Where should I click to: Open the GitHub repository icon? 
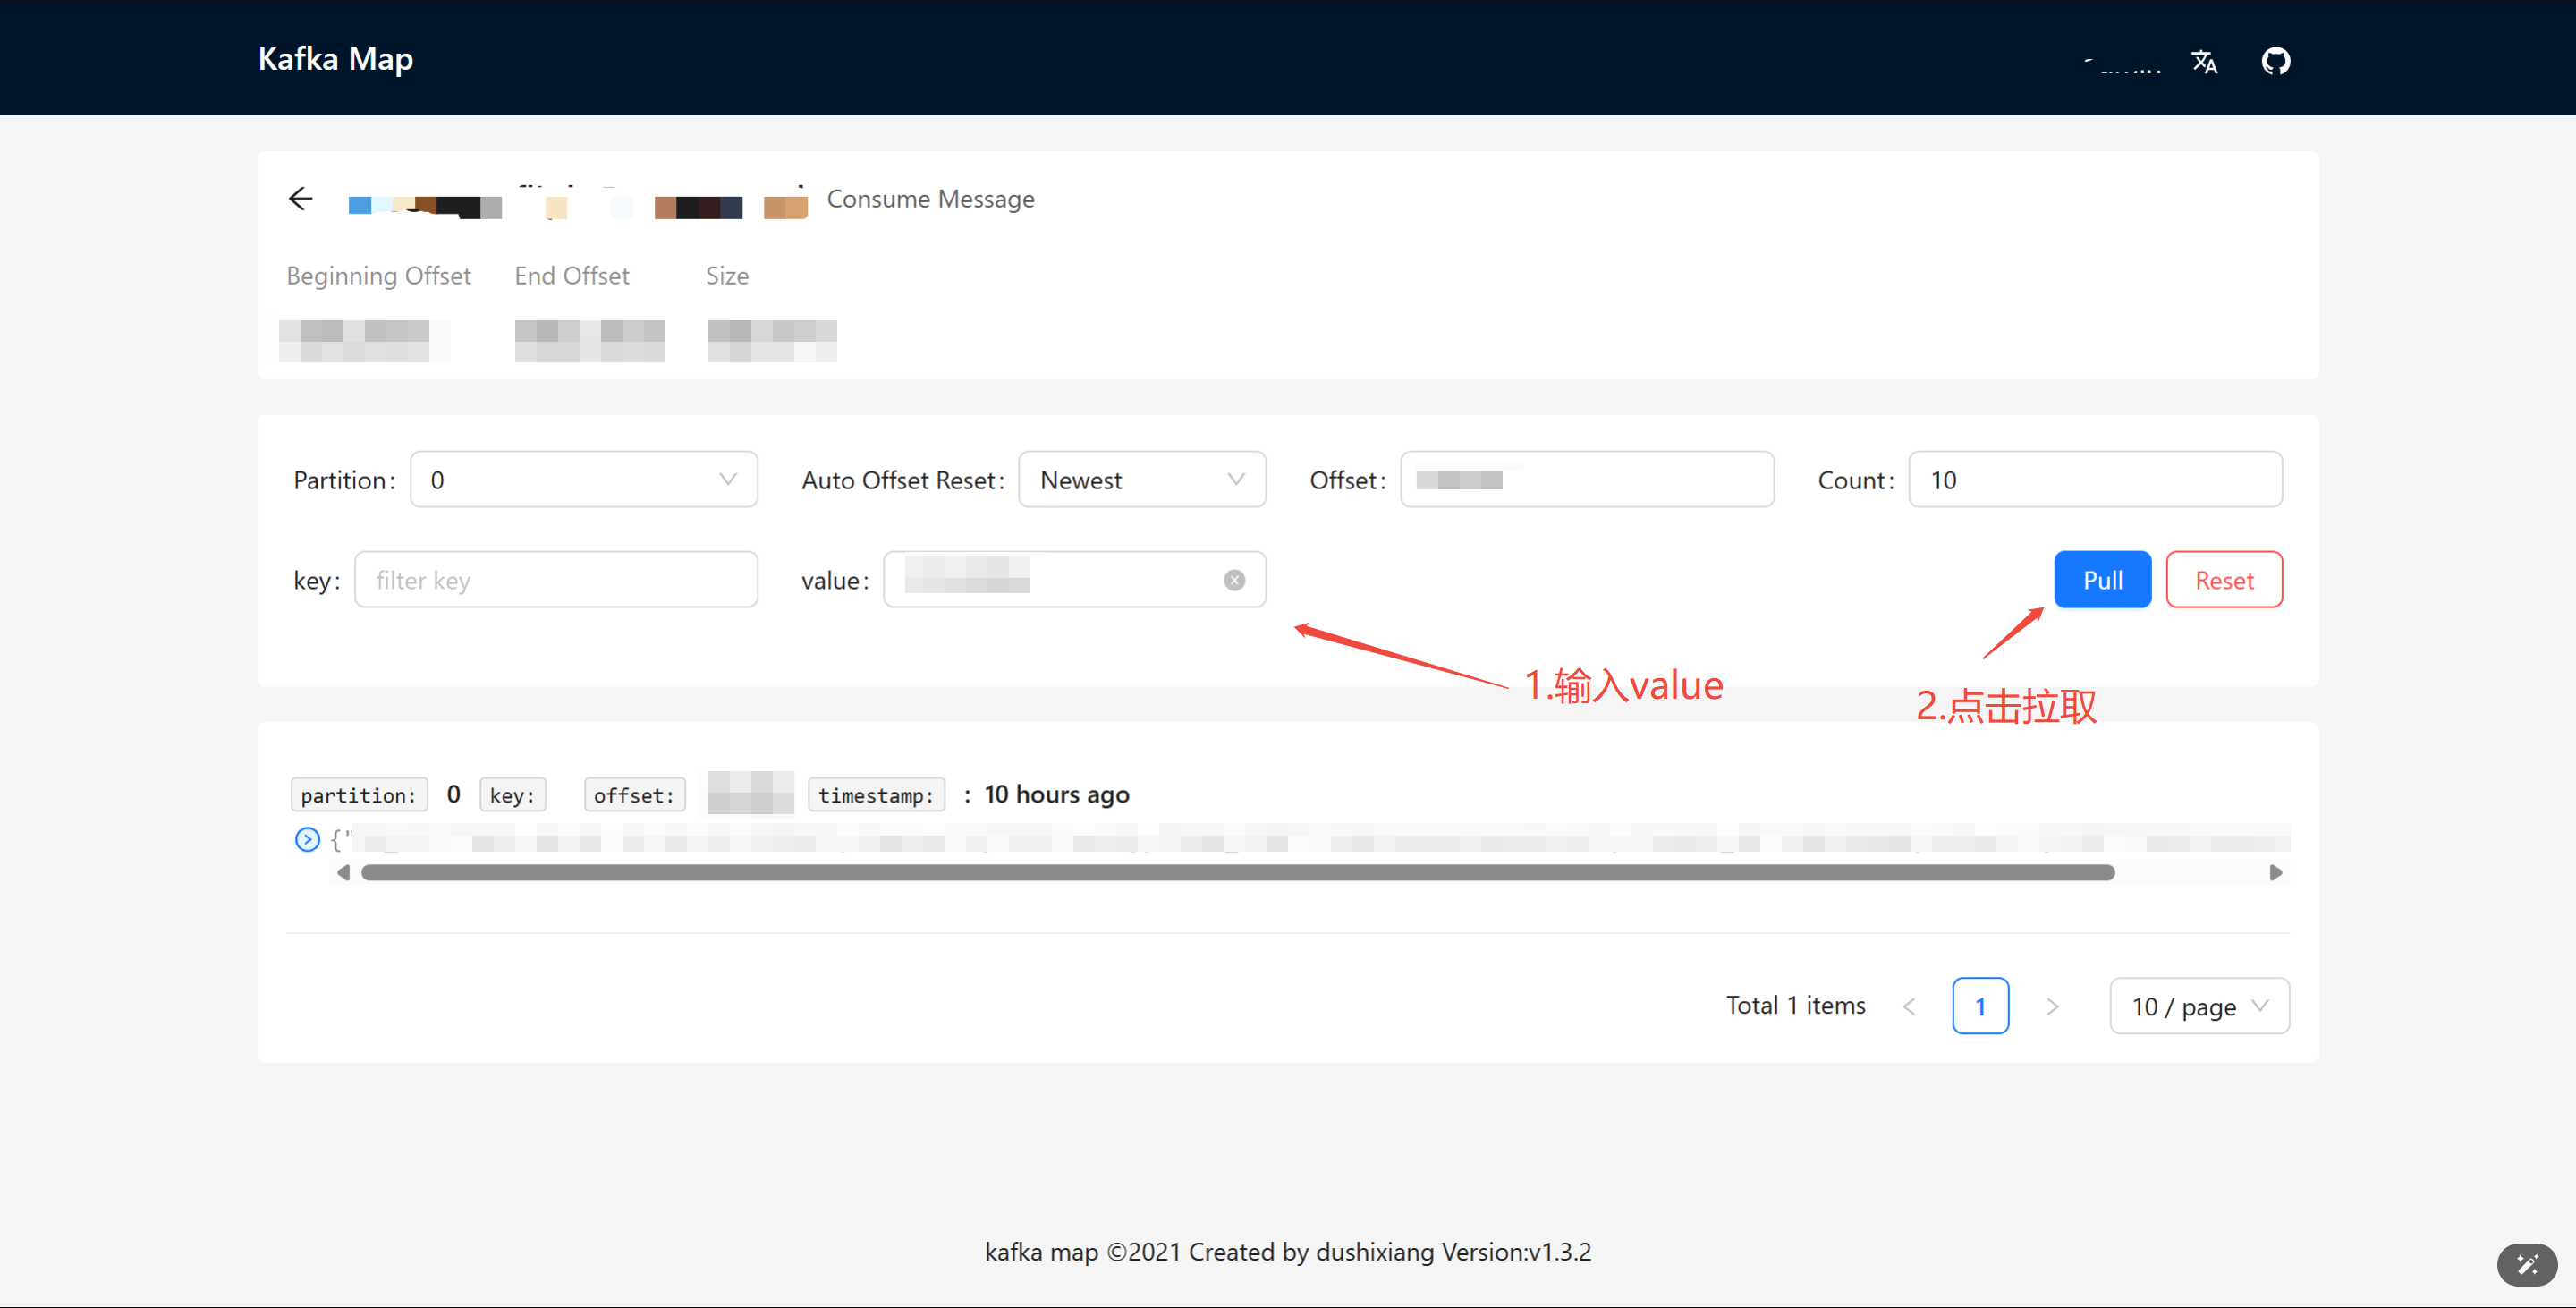(2276, 61)
